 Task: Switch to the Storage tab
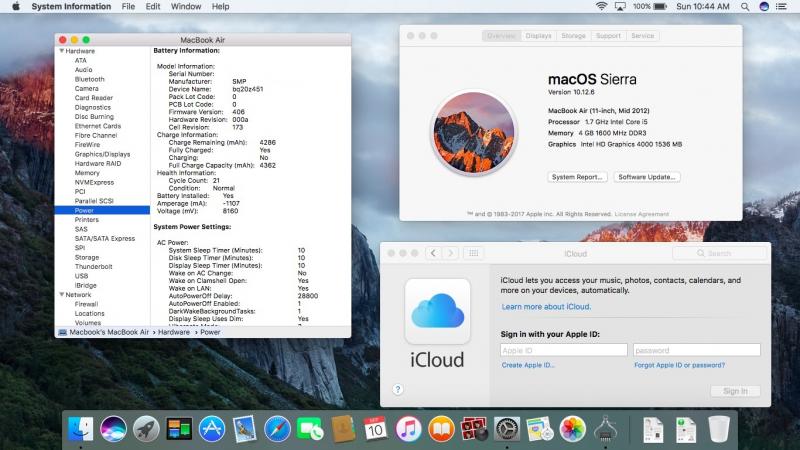click(573, 36)
